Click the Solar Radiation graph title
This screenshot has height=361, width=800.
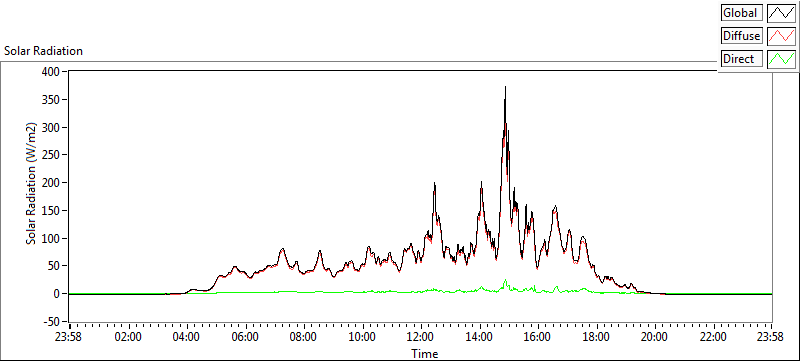tap(43, 51)
